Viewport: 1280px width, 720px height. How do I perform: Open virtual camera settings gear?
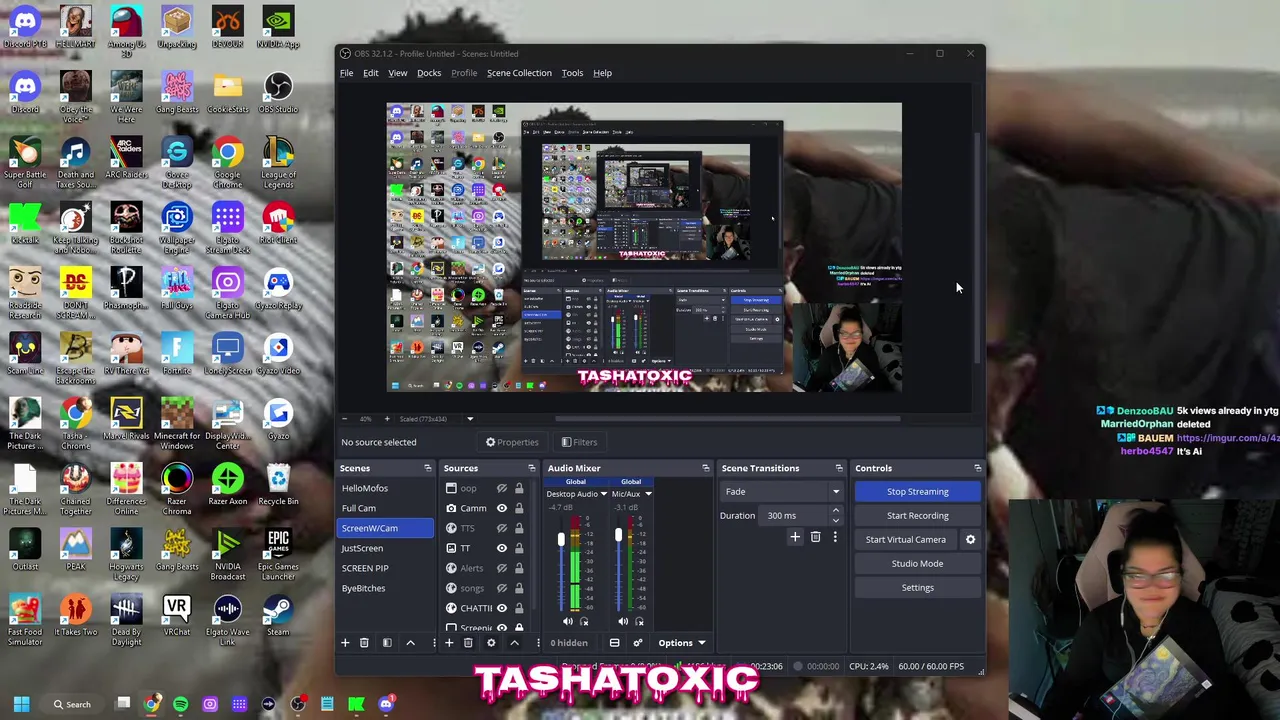(970, 539)
